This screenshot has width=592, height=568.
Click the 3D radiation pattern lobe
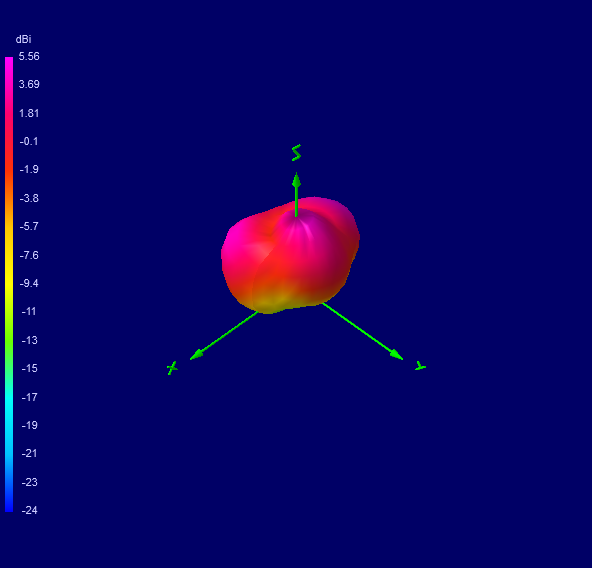290,255
